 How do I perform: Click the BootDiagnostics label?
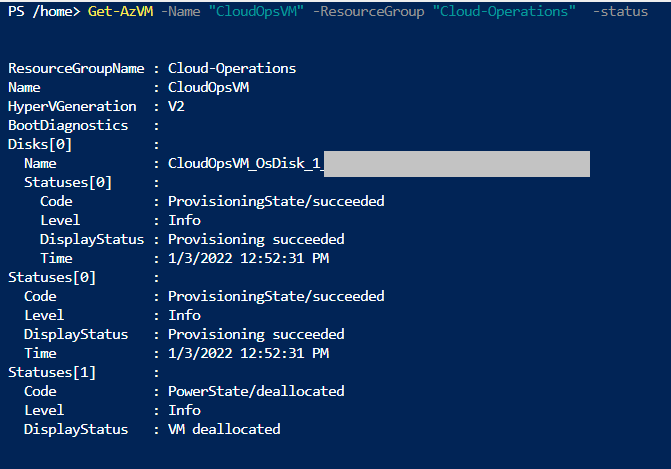pos(68,125)
